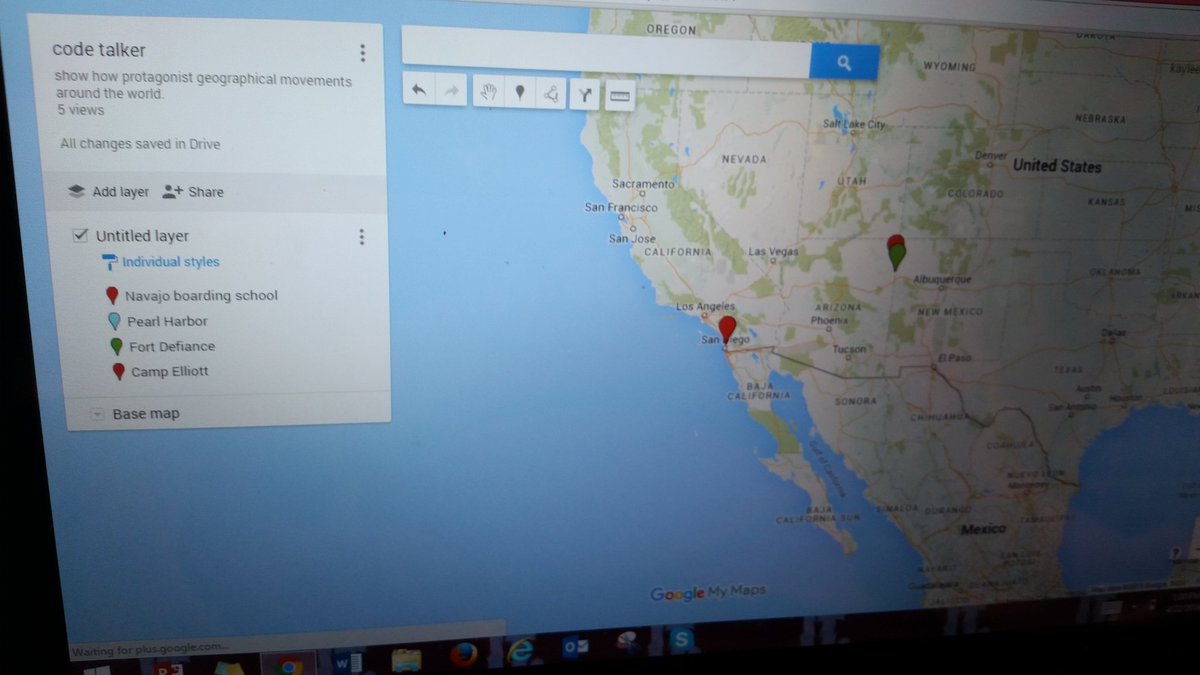Toggle the Untitled layer checkbox
The width and height of the screenshot is (1200, 675).
(80, 235)
